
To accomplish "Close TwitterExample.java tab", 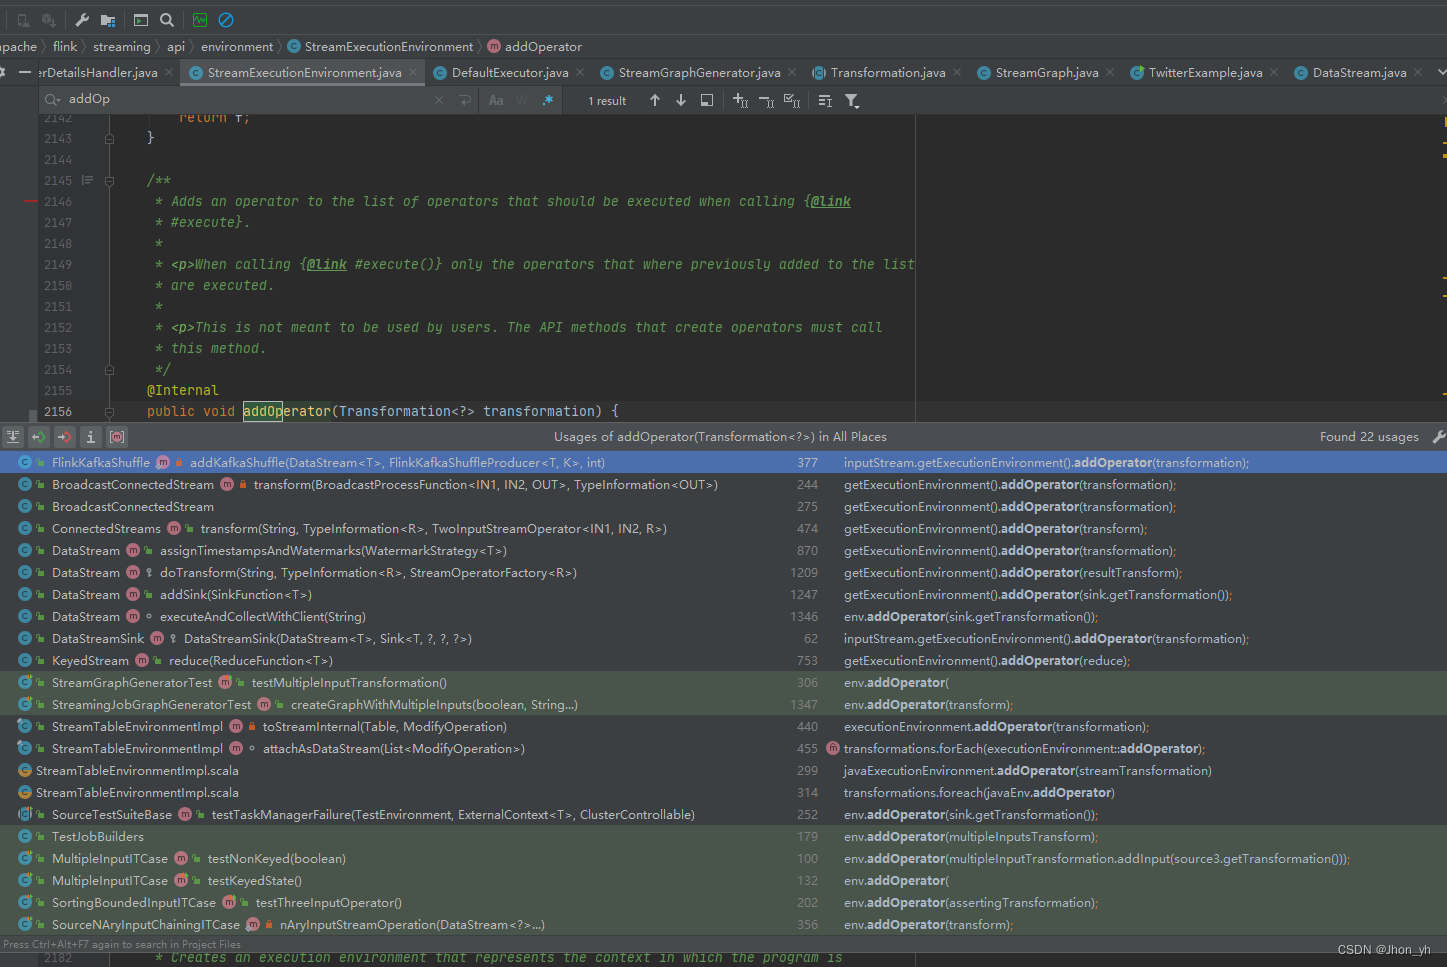I will tap(1274, 72).
